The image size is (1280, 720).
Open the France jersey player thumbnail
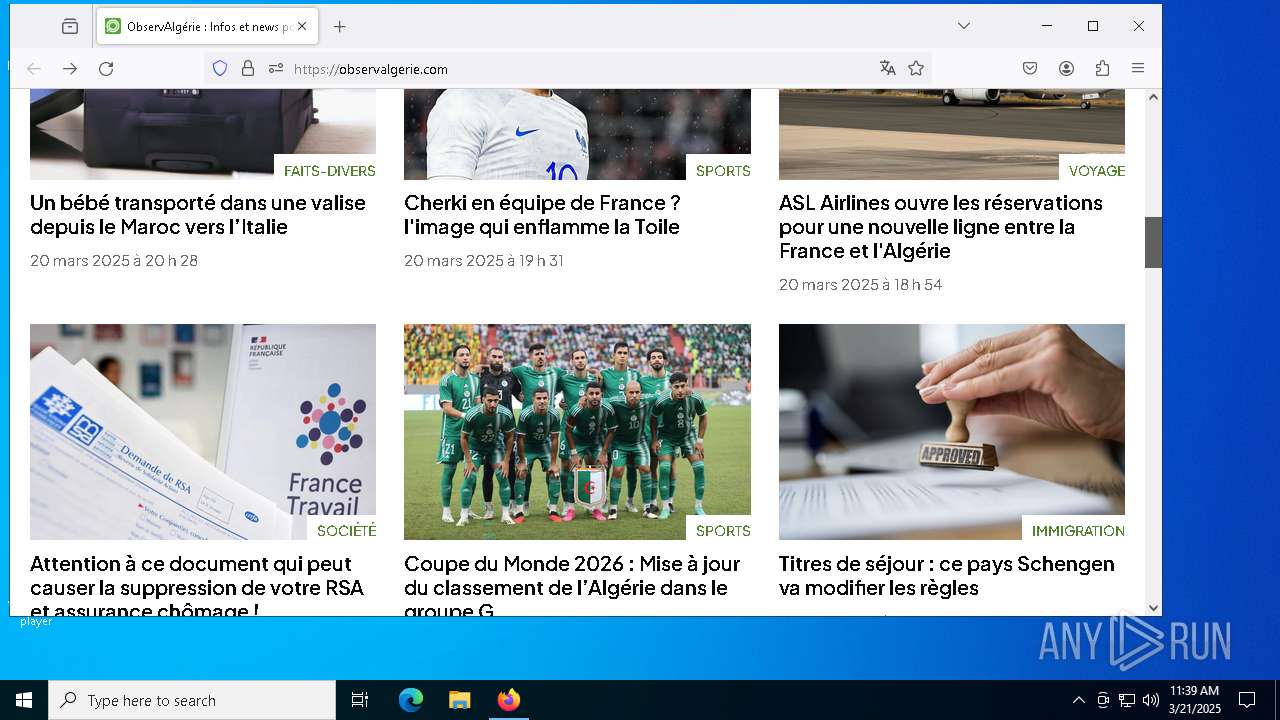577,135
